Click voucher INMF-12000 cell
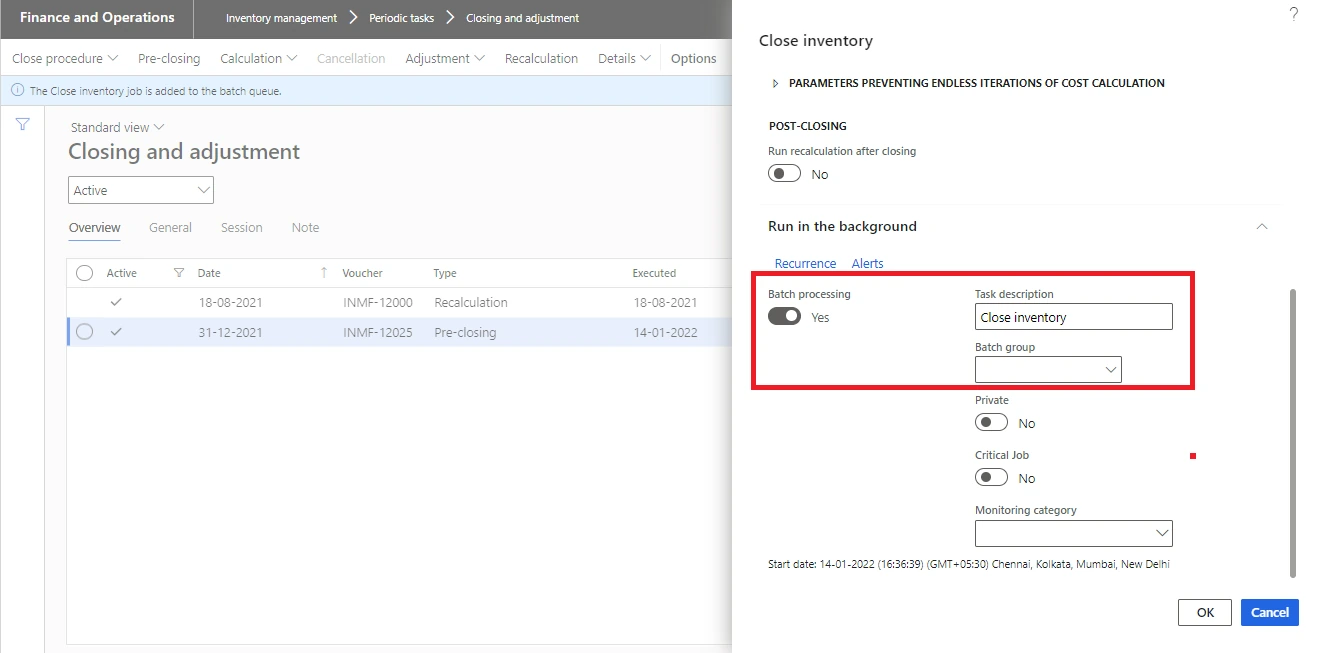This screenshot has height=653, width=1317. point(377,302)
